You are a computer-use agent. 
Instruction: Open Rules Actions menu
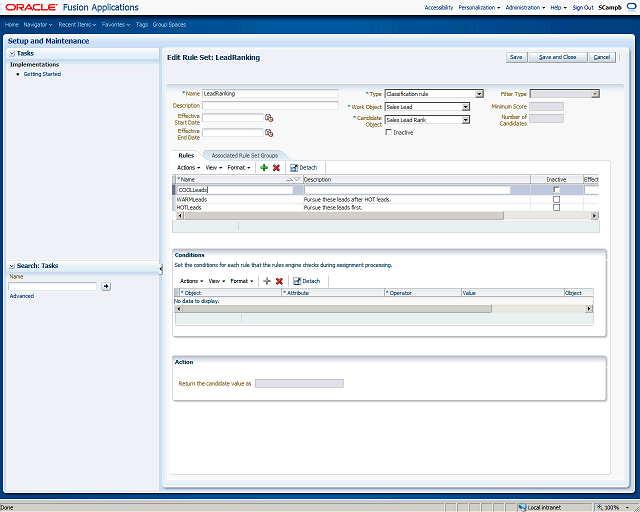tap(188, 167)
